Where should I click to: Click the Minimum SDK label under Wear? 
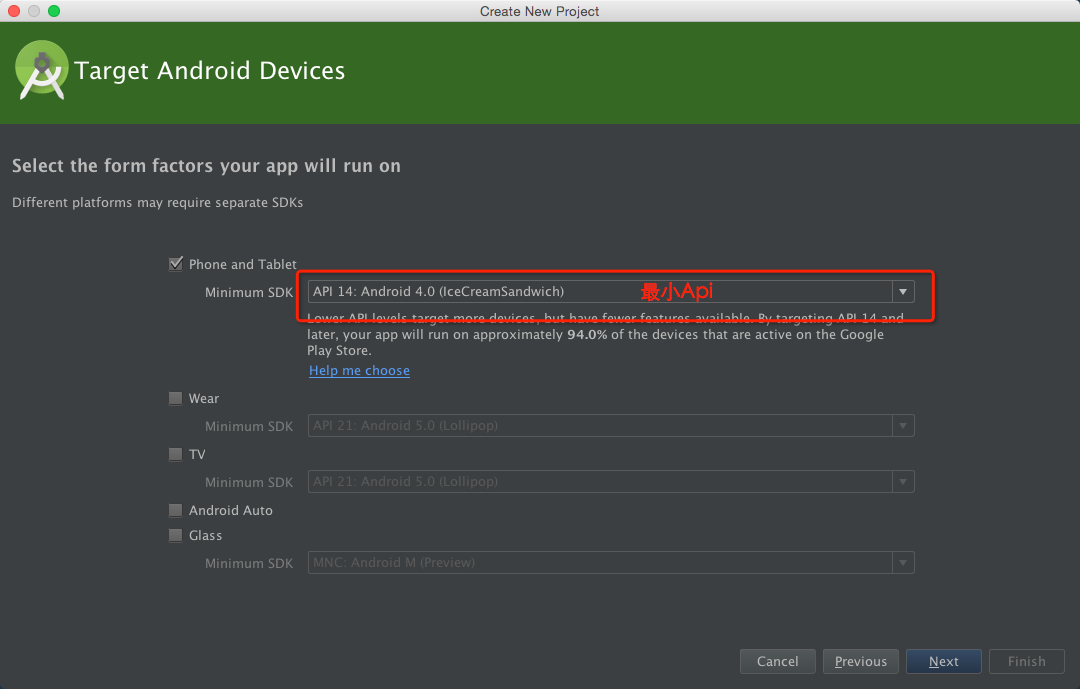(x=249, y=426)
